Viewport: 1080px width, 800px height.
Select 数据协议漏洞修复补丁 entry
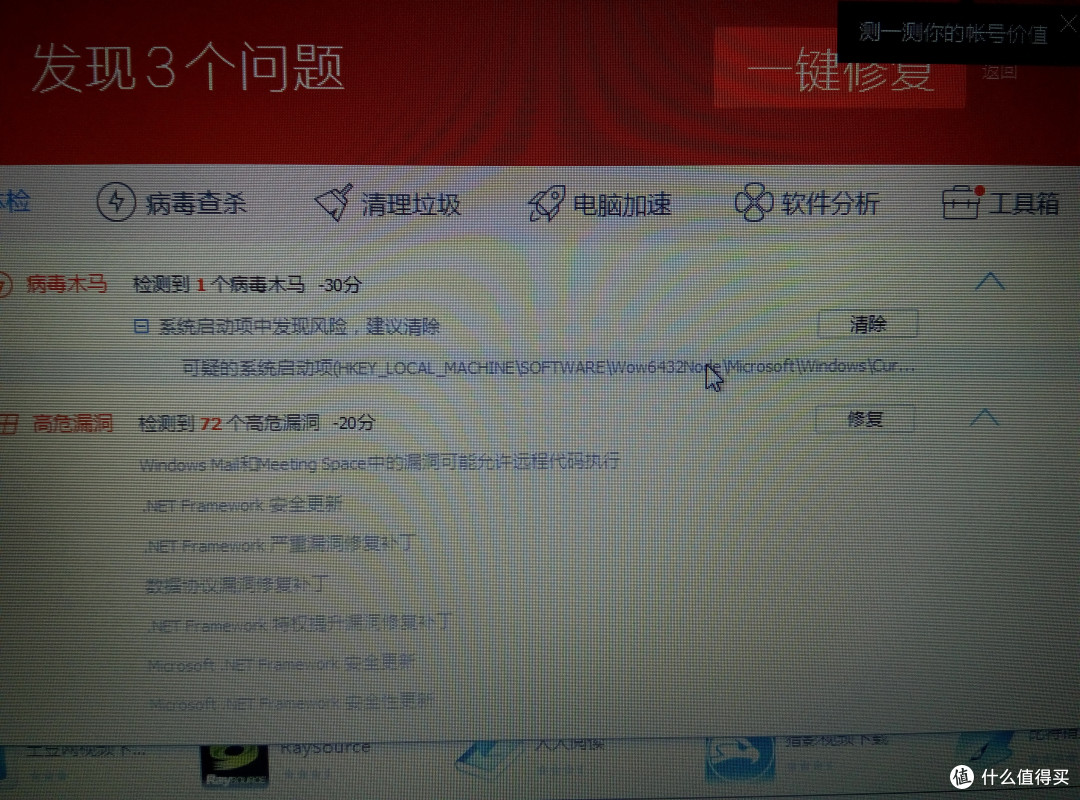click(238, 585)
